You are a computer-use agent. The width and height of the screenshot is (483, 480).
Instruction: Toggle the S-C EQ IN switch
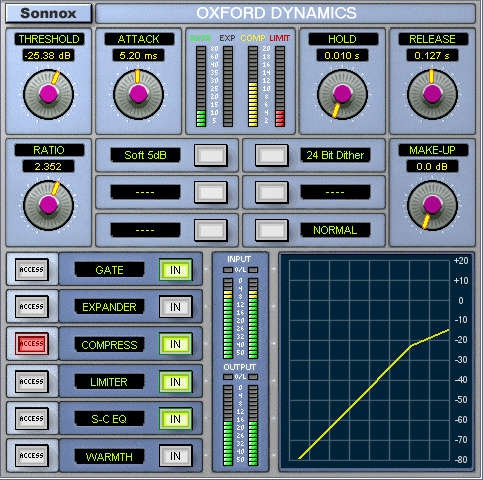click(176, 419)
